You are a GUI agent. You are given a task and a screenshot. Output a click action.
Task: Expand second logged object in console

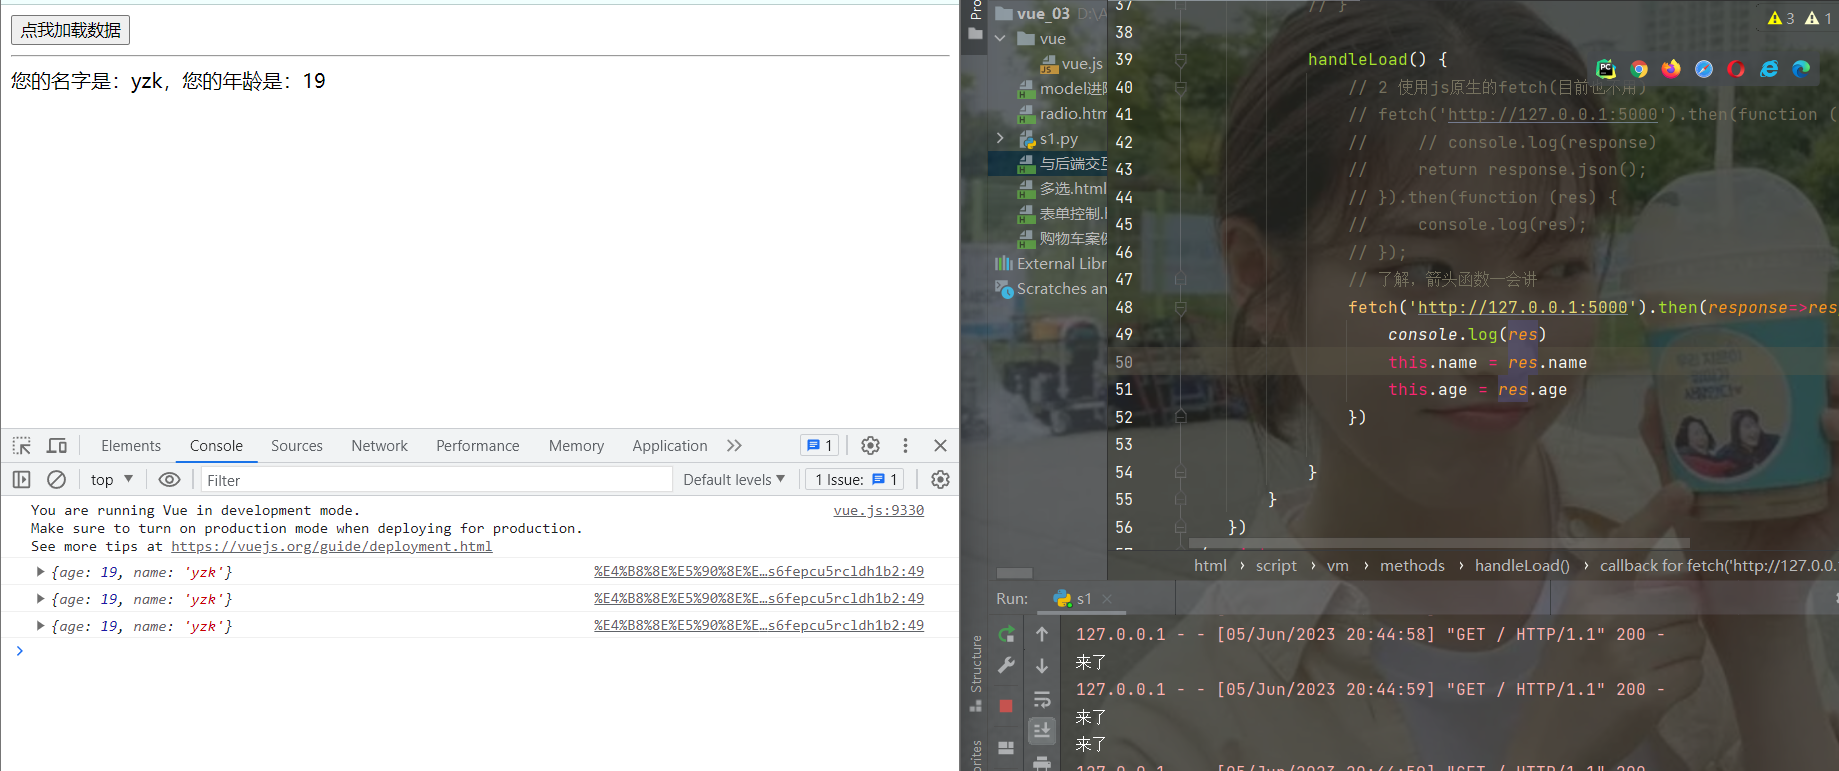coord(40,599)
